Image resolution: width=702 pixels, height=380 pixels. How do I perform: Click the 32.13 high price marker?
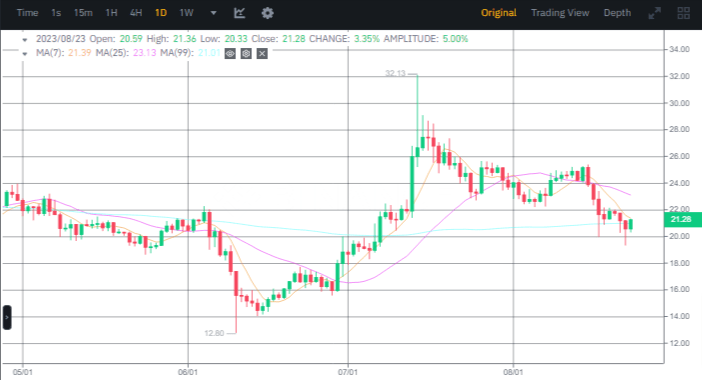[395, 73]
